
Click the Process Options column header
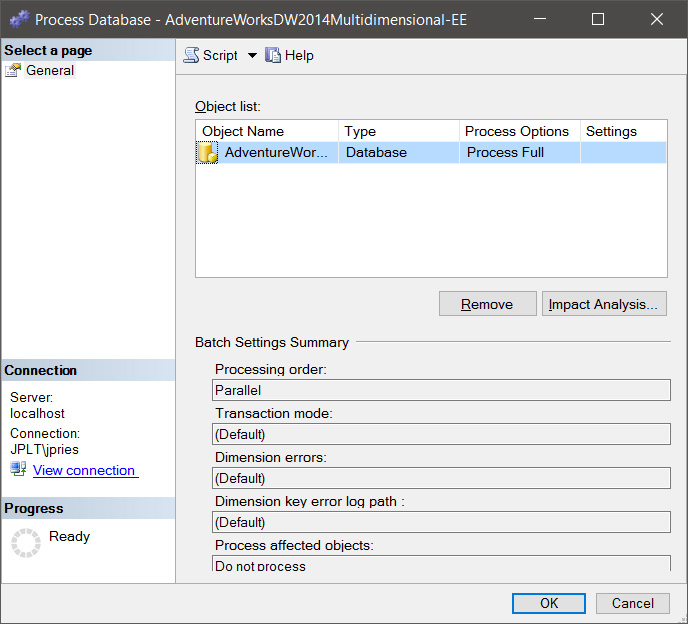click(519, 131)
